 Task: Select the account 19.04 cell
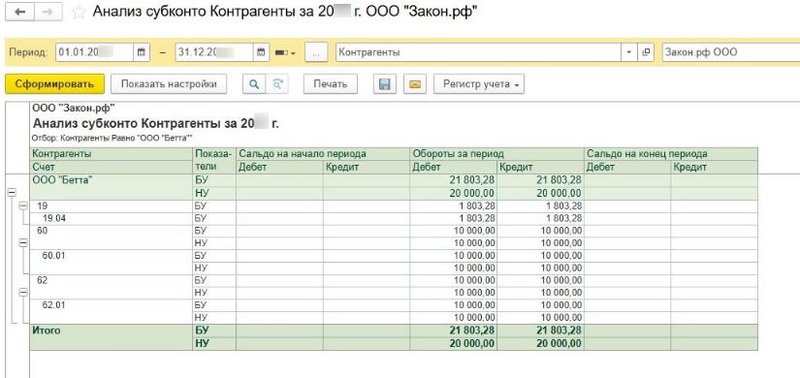pyautogui.click(x=111, y=218)
